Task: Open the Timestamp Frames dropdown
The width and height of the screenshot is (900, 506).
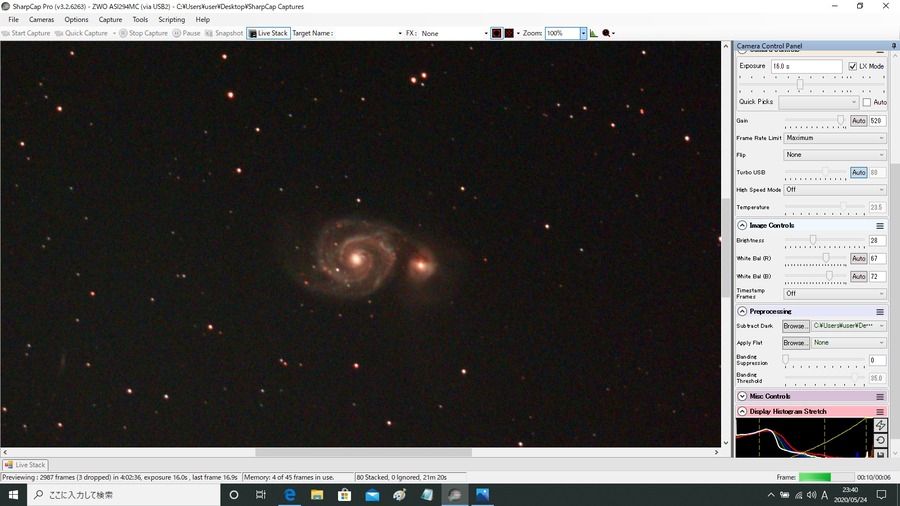Action: (x=835, y=294)
